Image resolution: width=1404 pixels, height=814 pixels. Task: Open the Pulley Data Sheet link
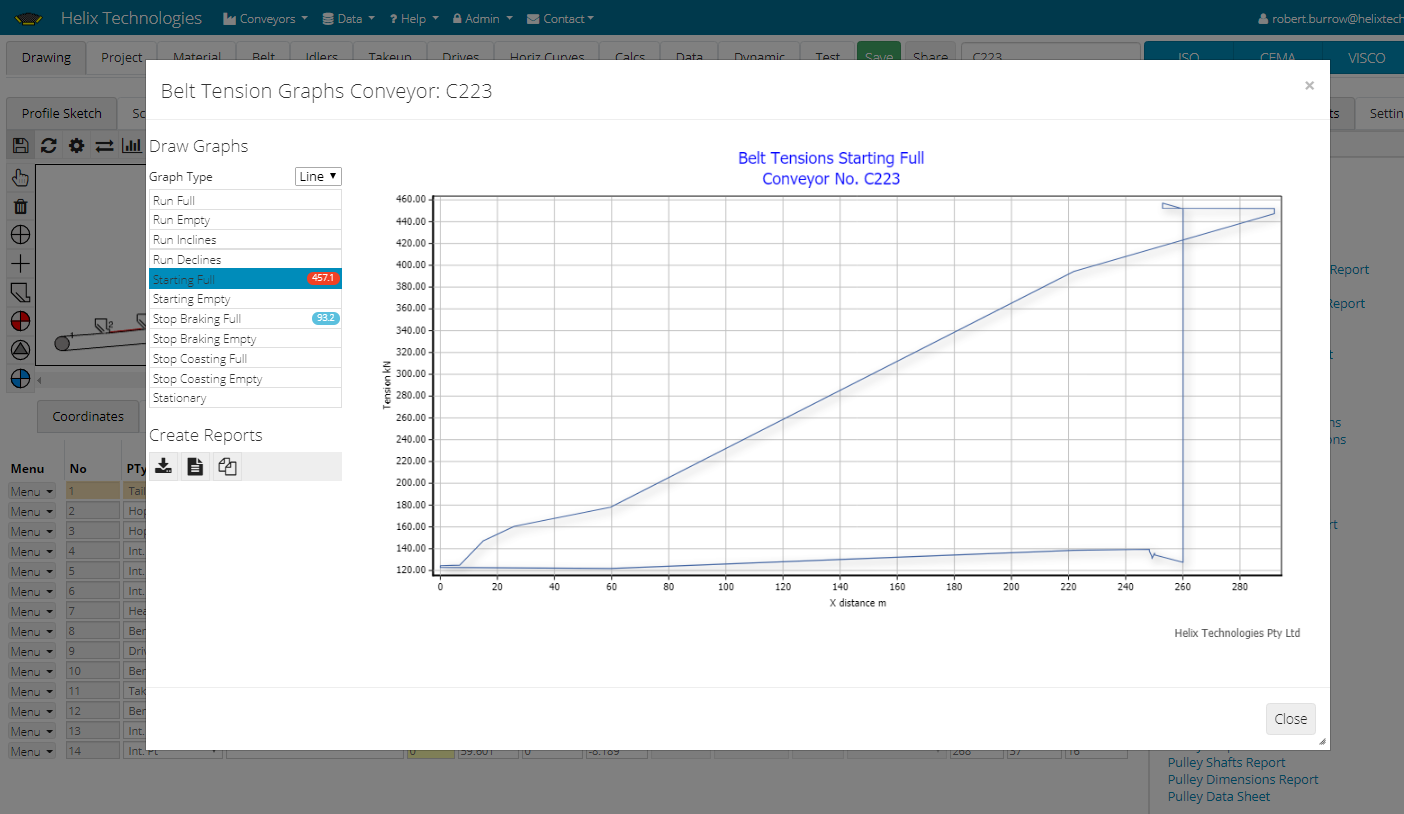coord(1218,797)
